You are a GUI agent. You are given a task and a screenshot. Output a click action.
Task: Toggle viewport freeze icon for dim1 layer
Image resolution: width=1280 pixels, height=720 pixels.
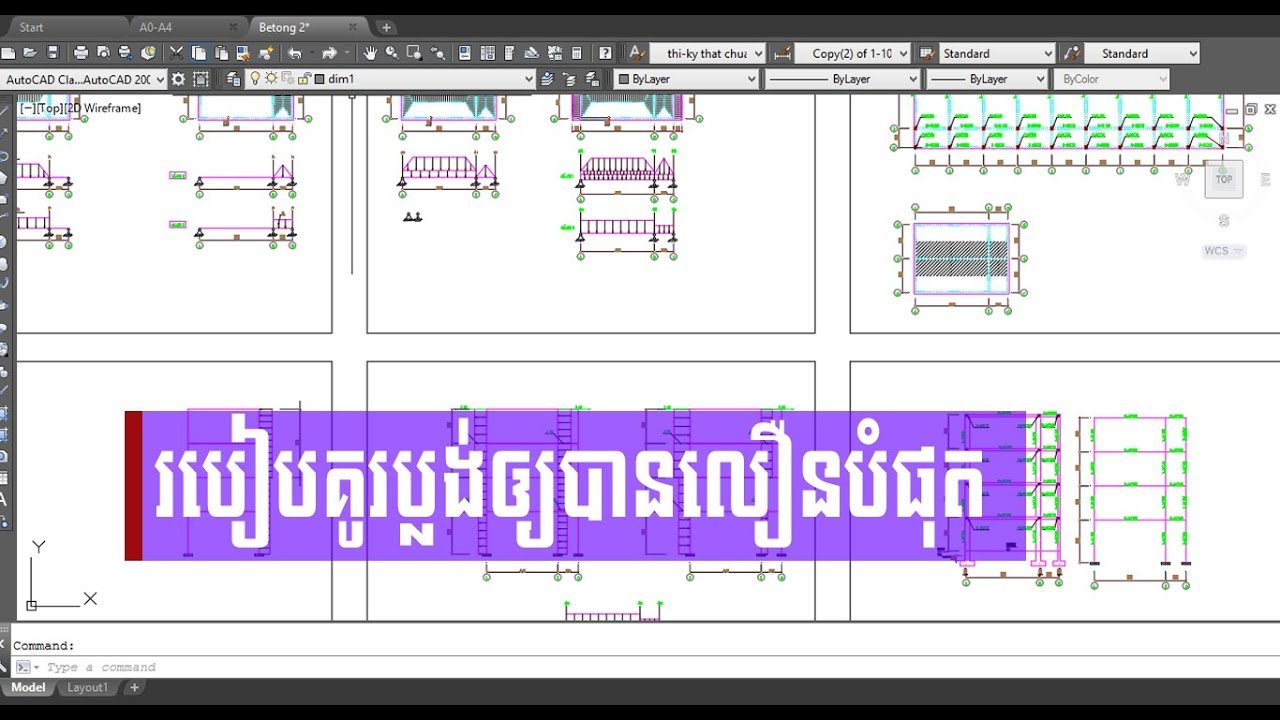pyautogui.click(x=287, y=78)
